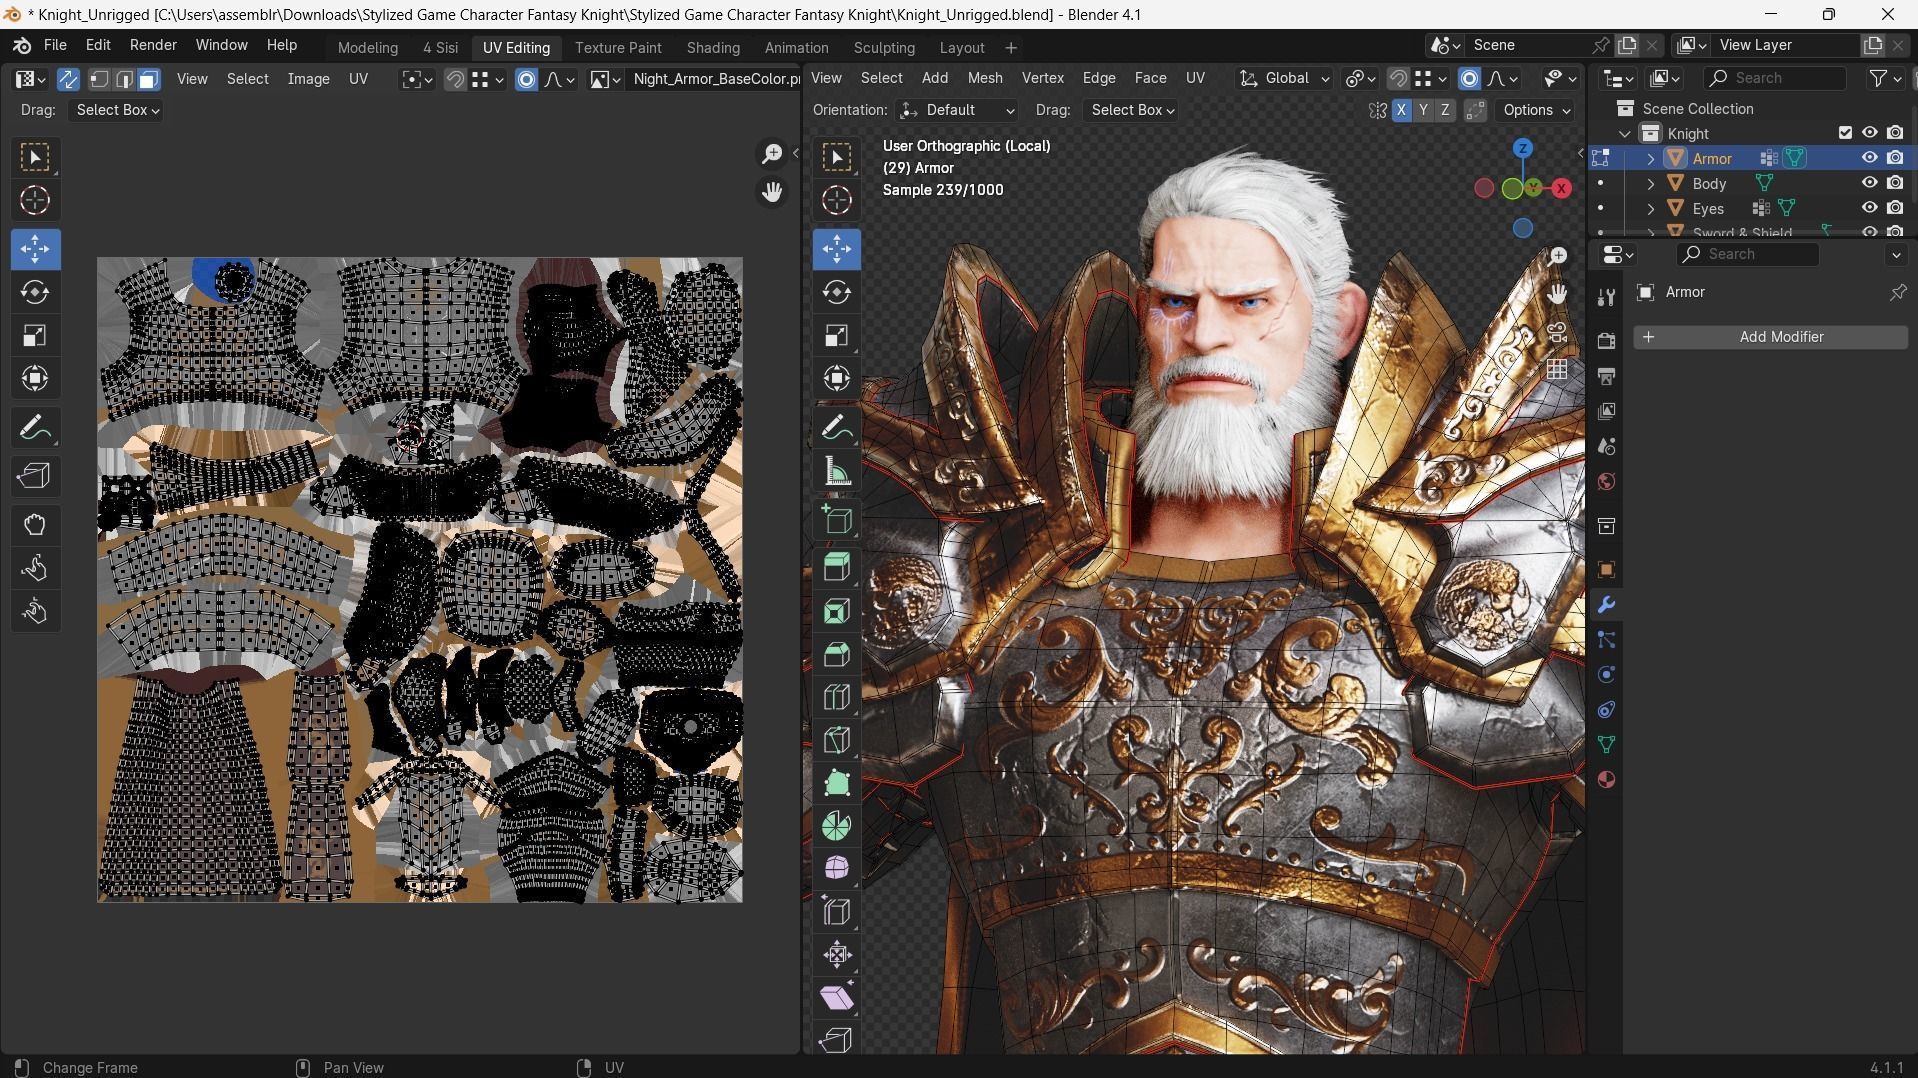1918x1078 pixels.
Task: Open the Material properties tab
Action: (x=1606, y=780)
